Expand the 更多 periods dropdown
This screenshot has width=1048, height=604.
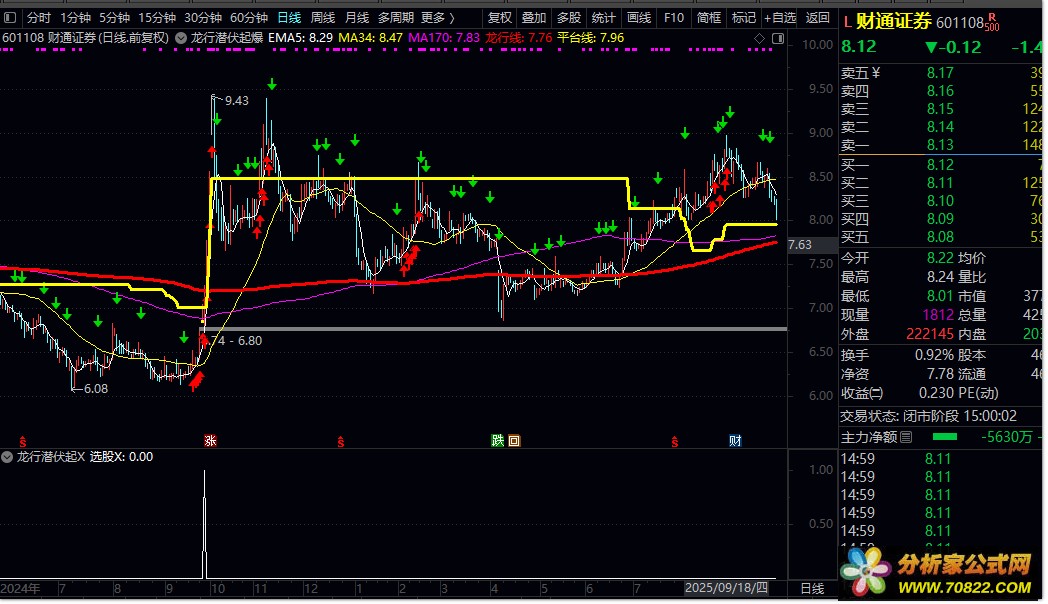[437, 17]
